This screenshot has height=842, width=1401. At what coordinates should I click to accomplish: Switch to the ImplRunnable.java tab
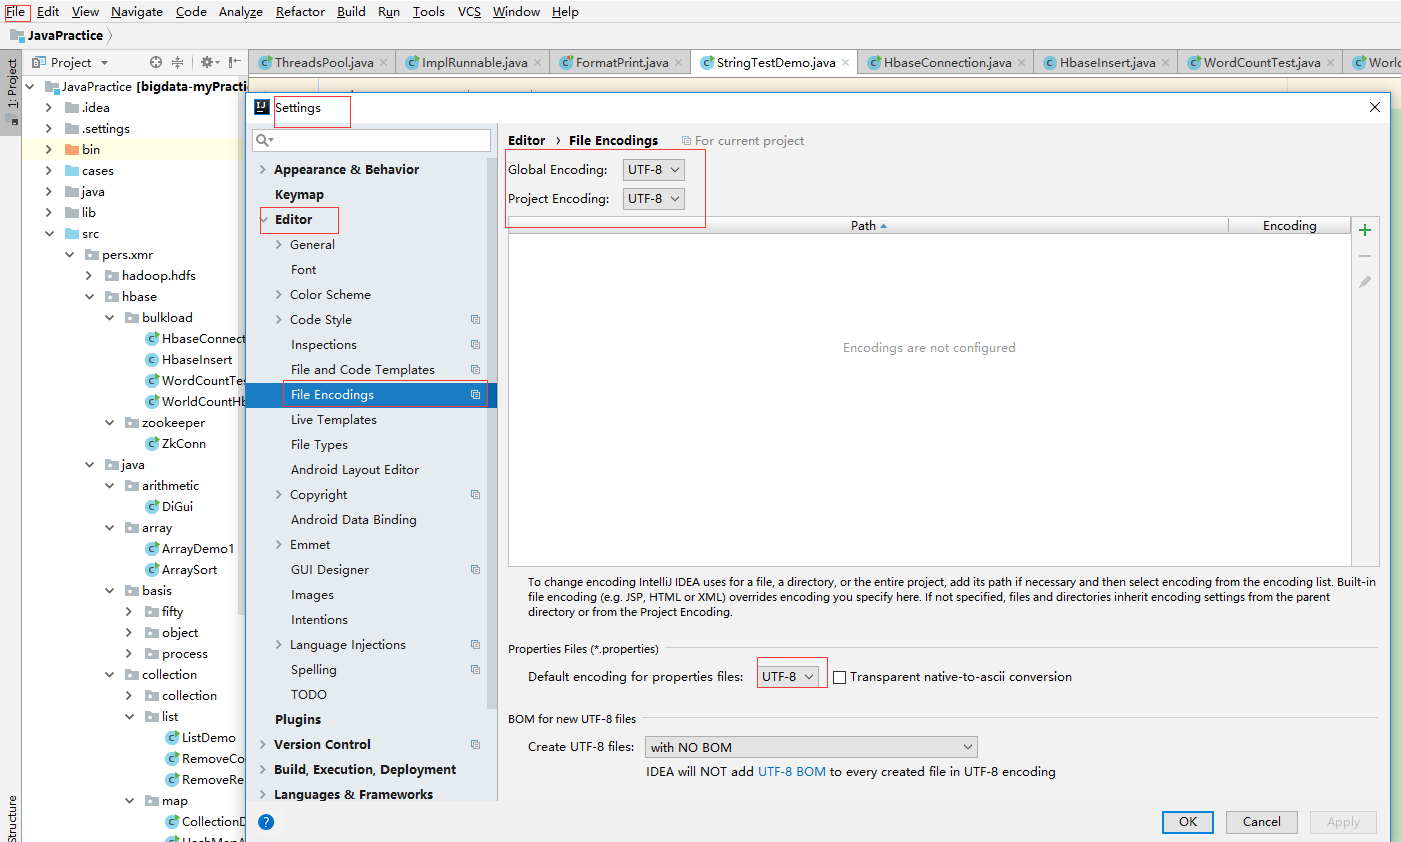tap(474, 62)
